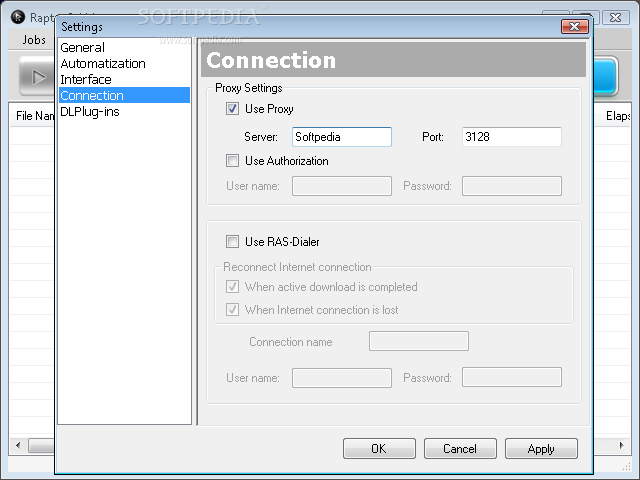The width and height of the screenshot is (640, 480).
Task: Toggle When active download is completed checkbox
Action: (x=232, y=287)
